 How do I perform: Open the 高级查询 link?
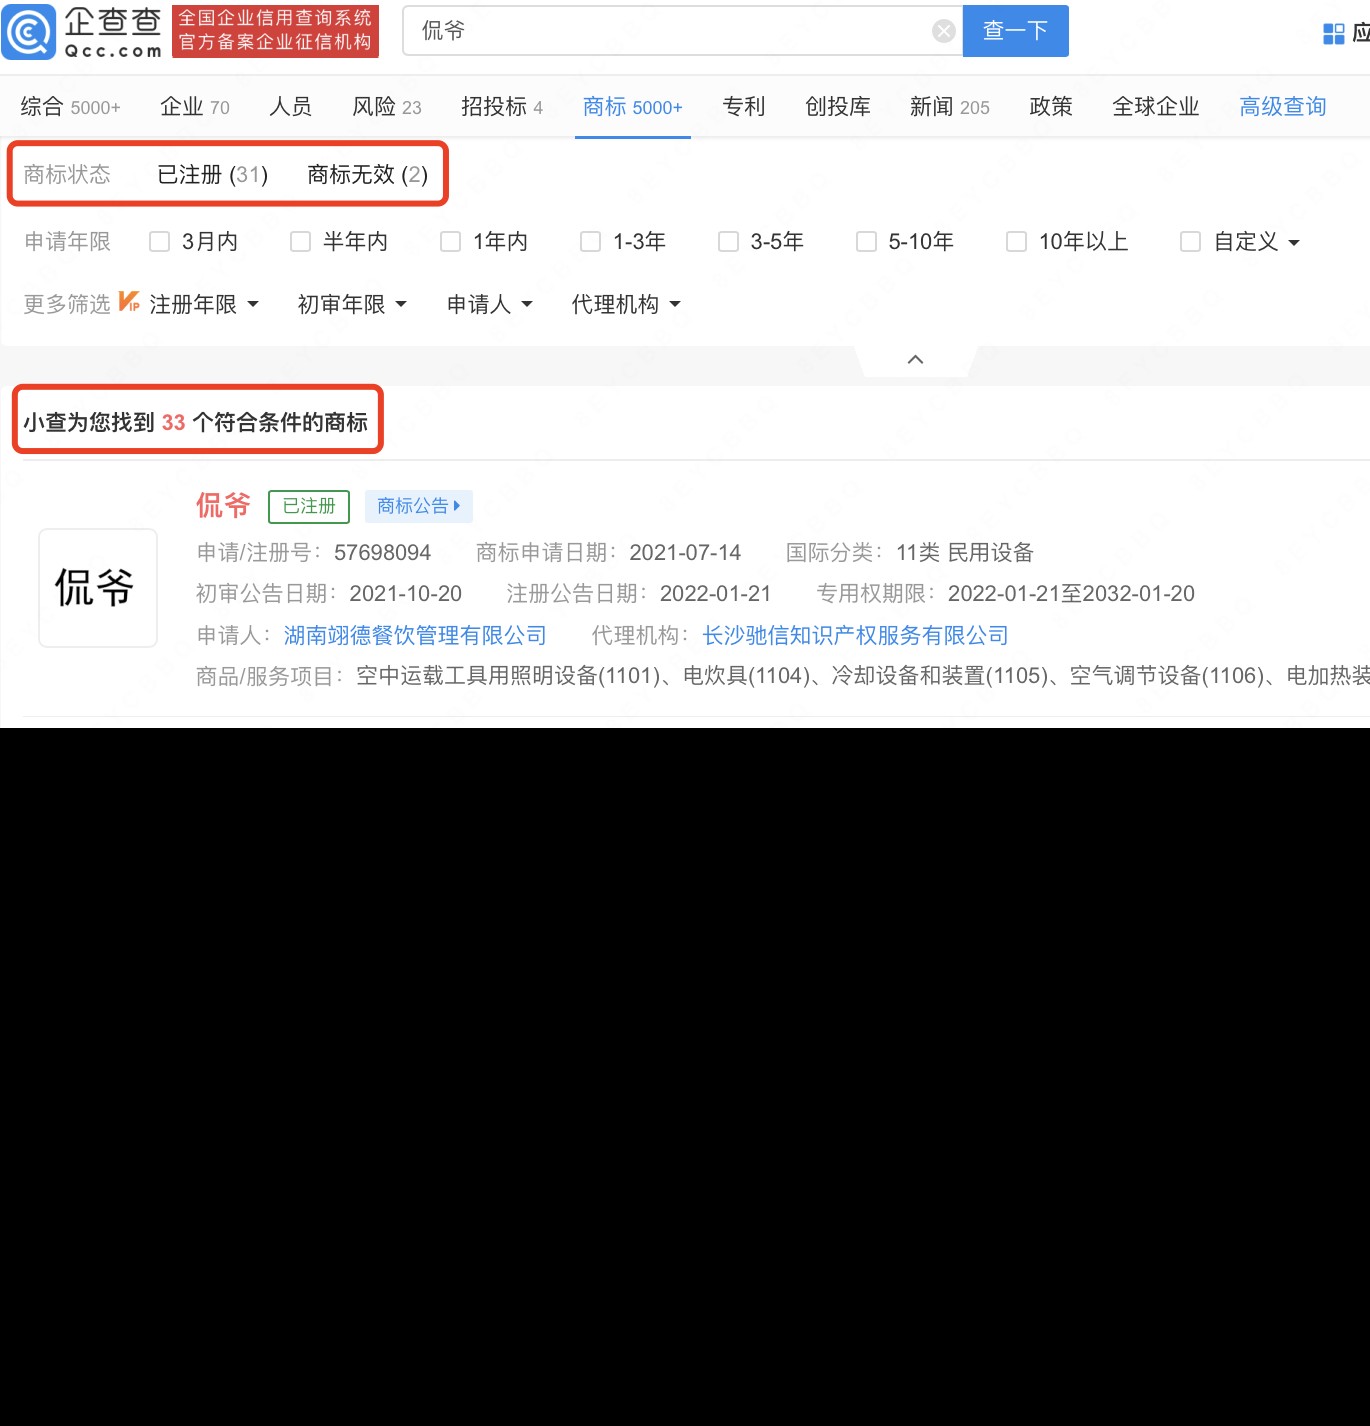click(1283, 107)
